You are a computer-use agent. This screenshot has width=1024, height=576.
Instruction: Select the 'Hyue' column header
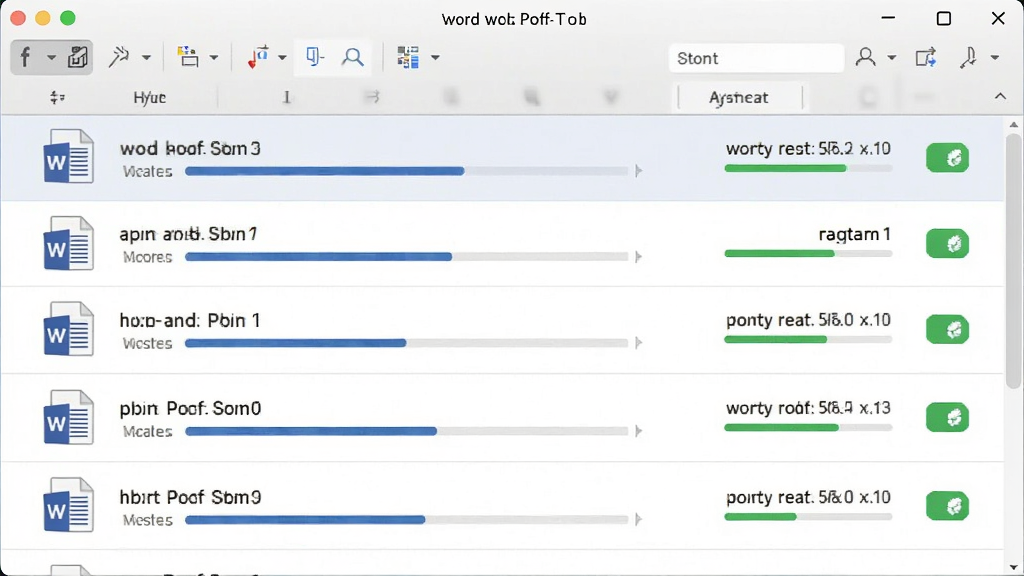coord(150,97)
